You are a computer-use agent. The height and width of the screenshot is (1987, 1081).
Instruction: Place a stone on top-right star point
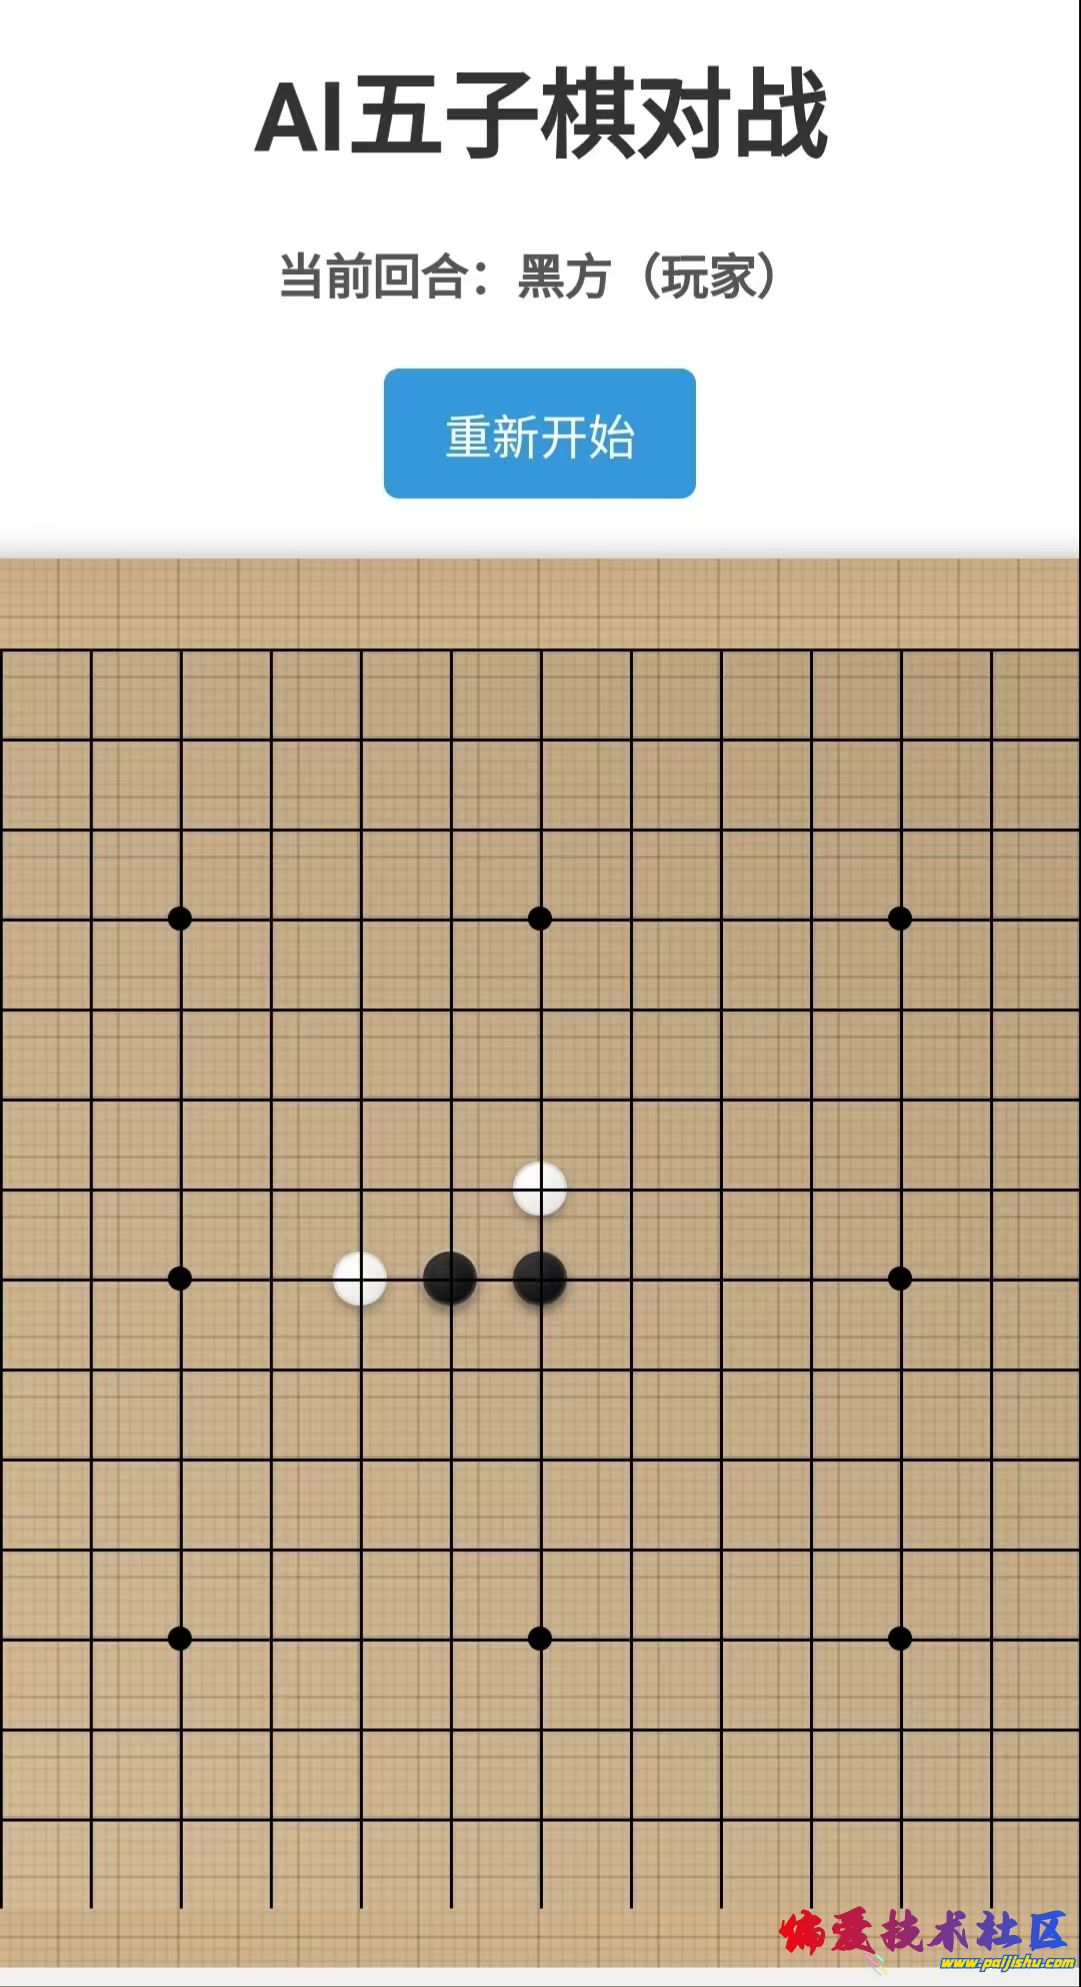click(x=900, y=918)
